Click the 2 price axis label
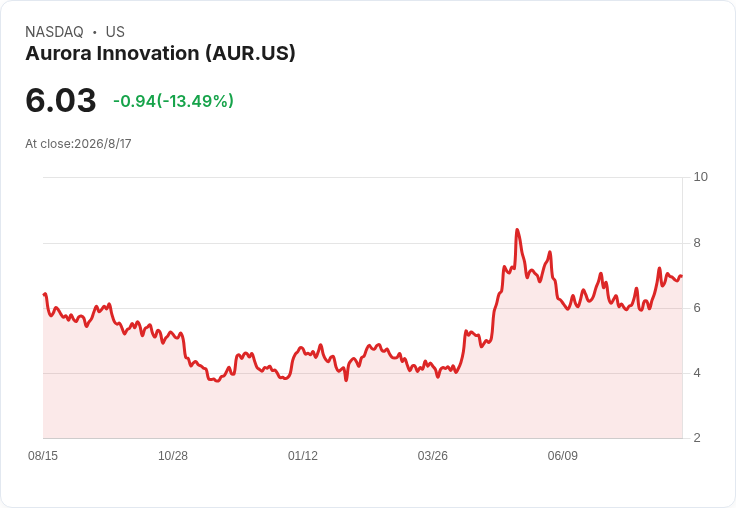The height and width of the screenshot is (508, 736). click(x=697, y=438)
